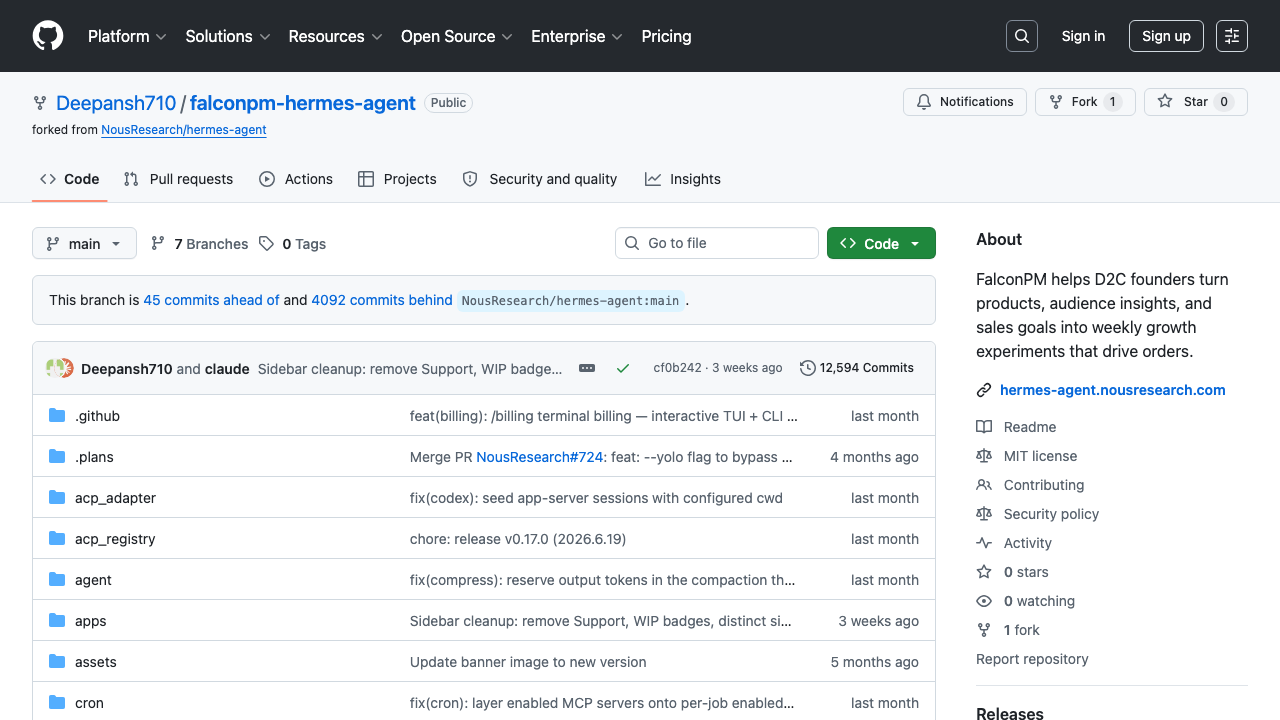Open the falconpm-hermes-agent repository link

[303, 103]
